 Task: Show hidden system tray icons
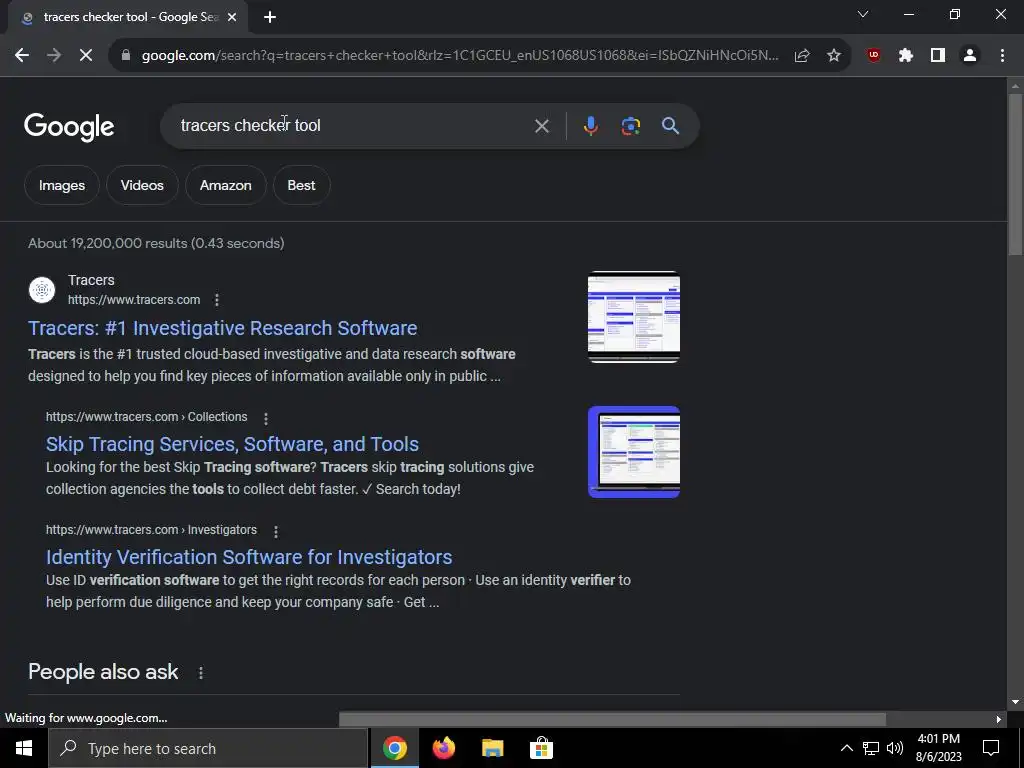pos(846,748)
